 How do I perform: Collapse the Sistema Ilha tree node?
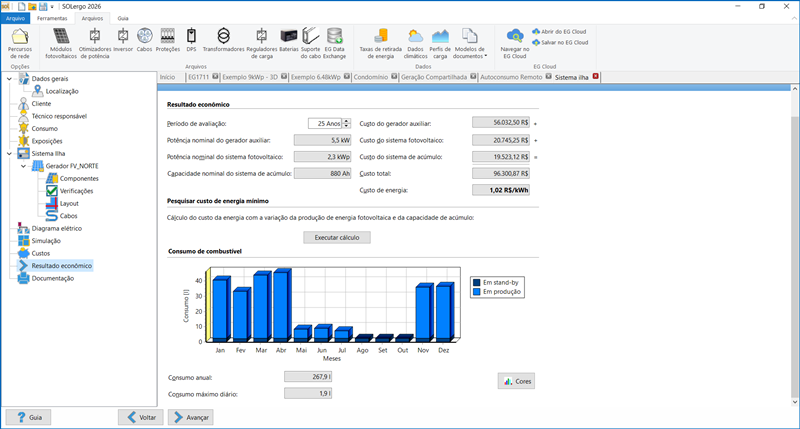10,153
